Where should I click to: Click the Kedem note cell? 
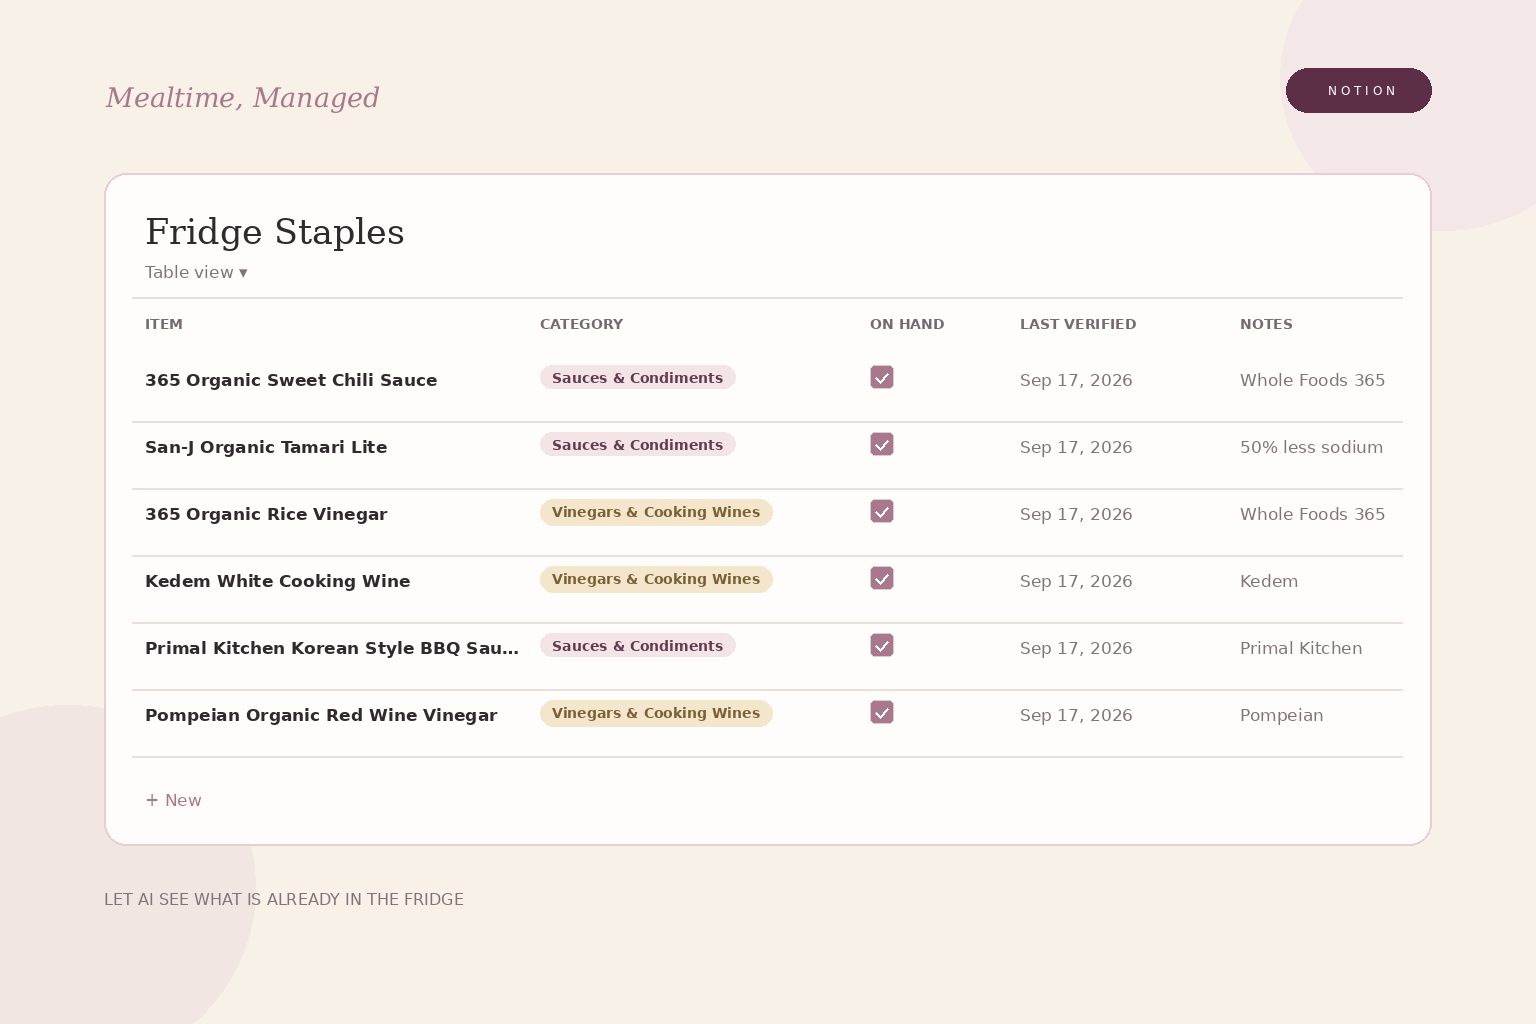pyautogui.click(x=1269, y=581)
